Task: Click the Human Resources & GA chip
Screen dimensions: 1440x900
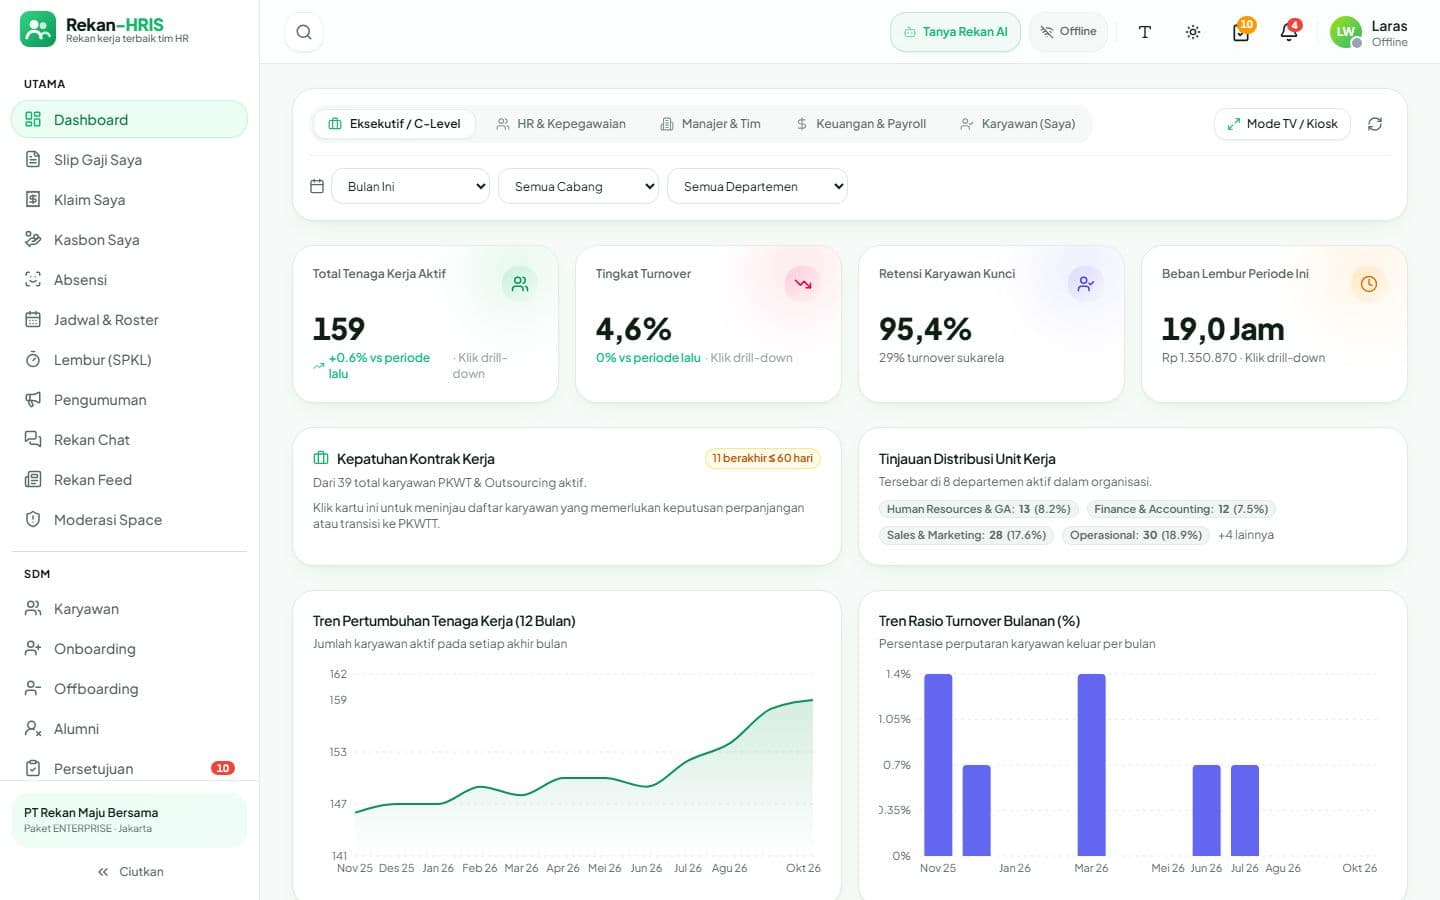Action: pyautogui.click(x=979, y=509)
